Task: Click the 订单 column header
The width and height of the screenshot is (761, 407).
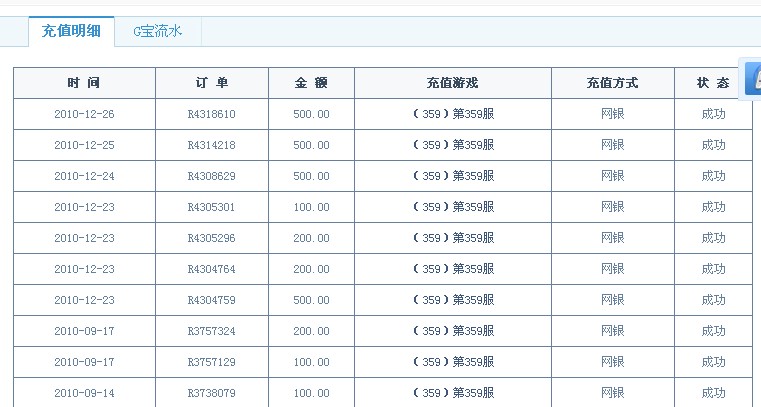Action: click(x=212, y=83)
